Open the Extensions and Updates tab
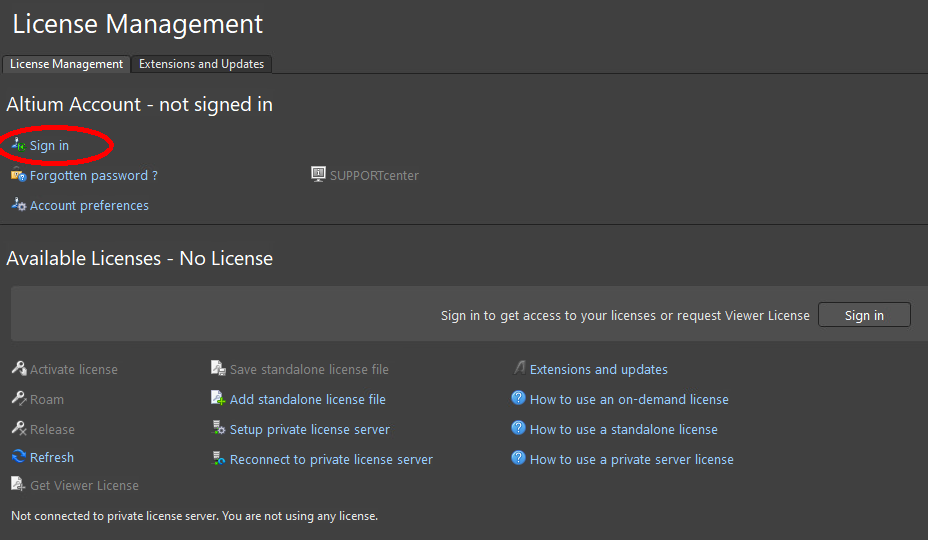The width and height of the screenshot is (928, 540). point(201,64)
